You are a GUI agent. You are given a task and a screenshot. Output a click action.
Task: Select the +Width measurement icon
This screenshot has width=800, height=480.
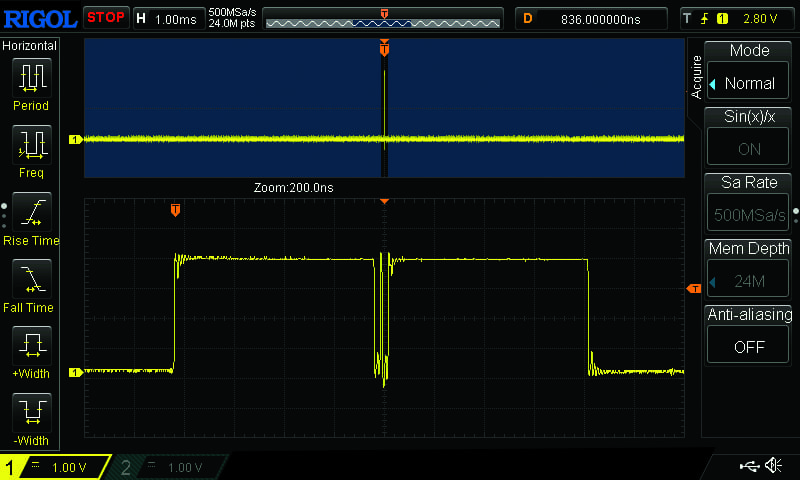coord(31,346)
